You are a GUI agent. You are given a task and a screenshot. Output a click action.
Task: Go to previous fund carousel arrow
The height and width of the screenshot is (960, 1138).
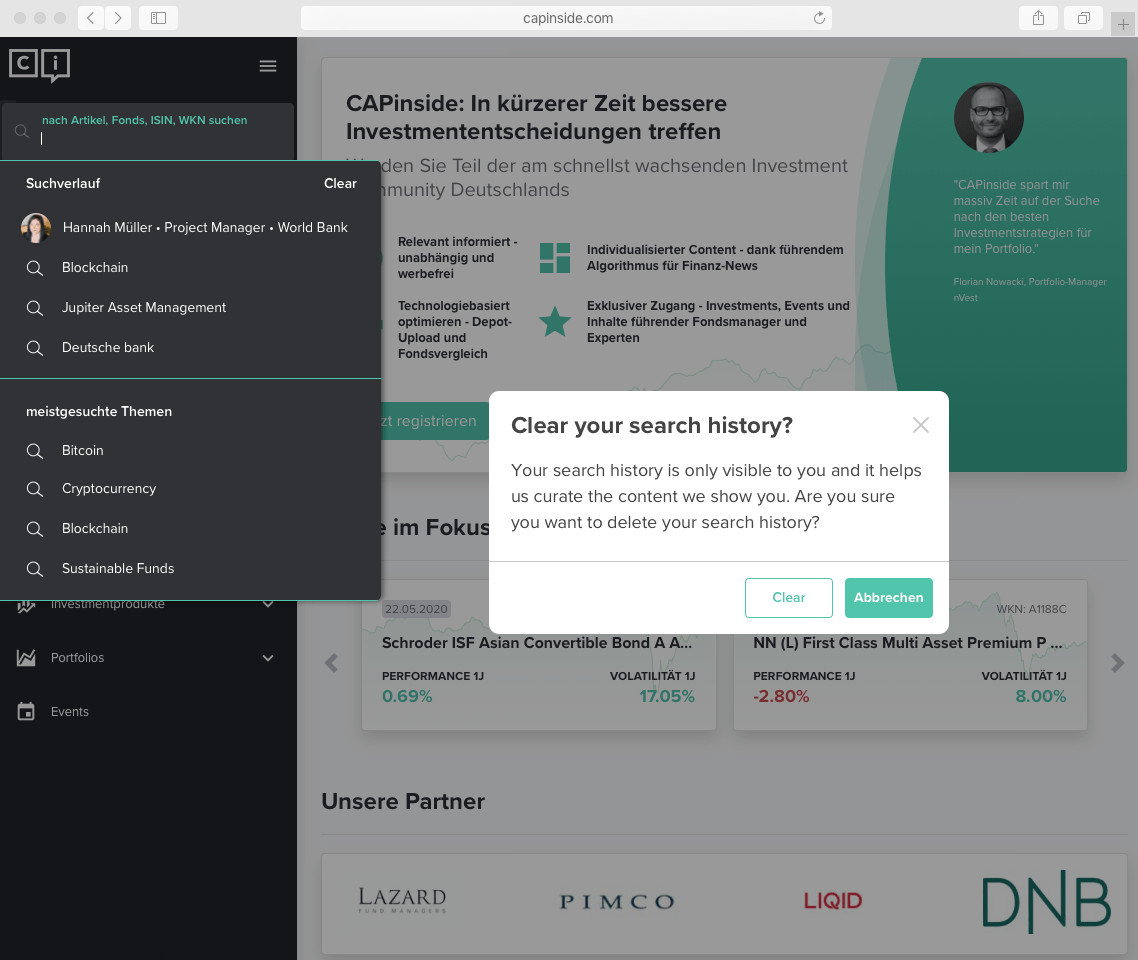click(x=332, y=662)
